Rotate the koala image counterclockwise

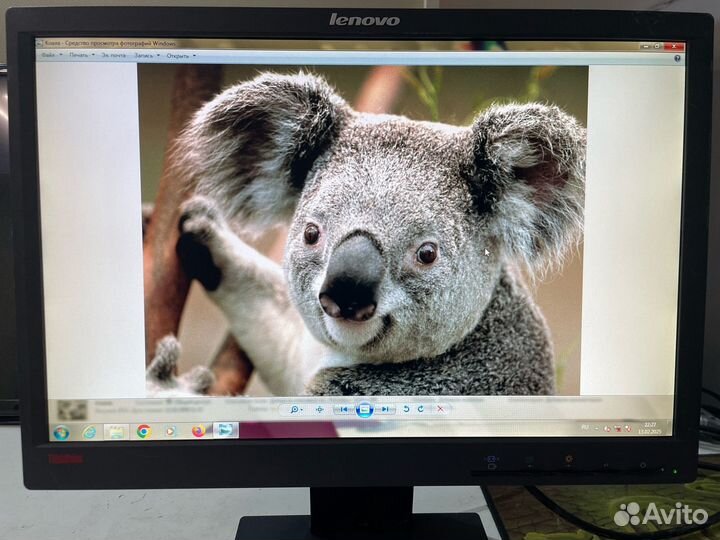pos(405,409)
